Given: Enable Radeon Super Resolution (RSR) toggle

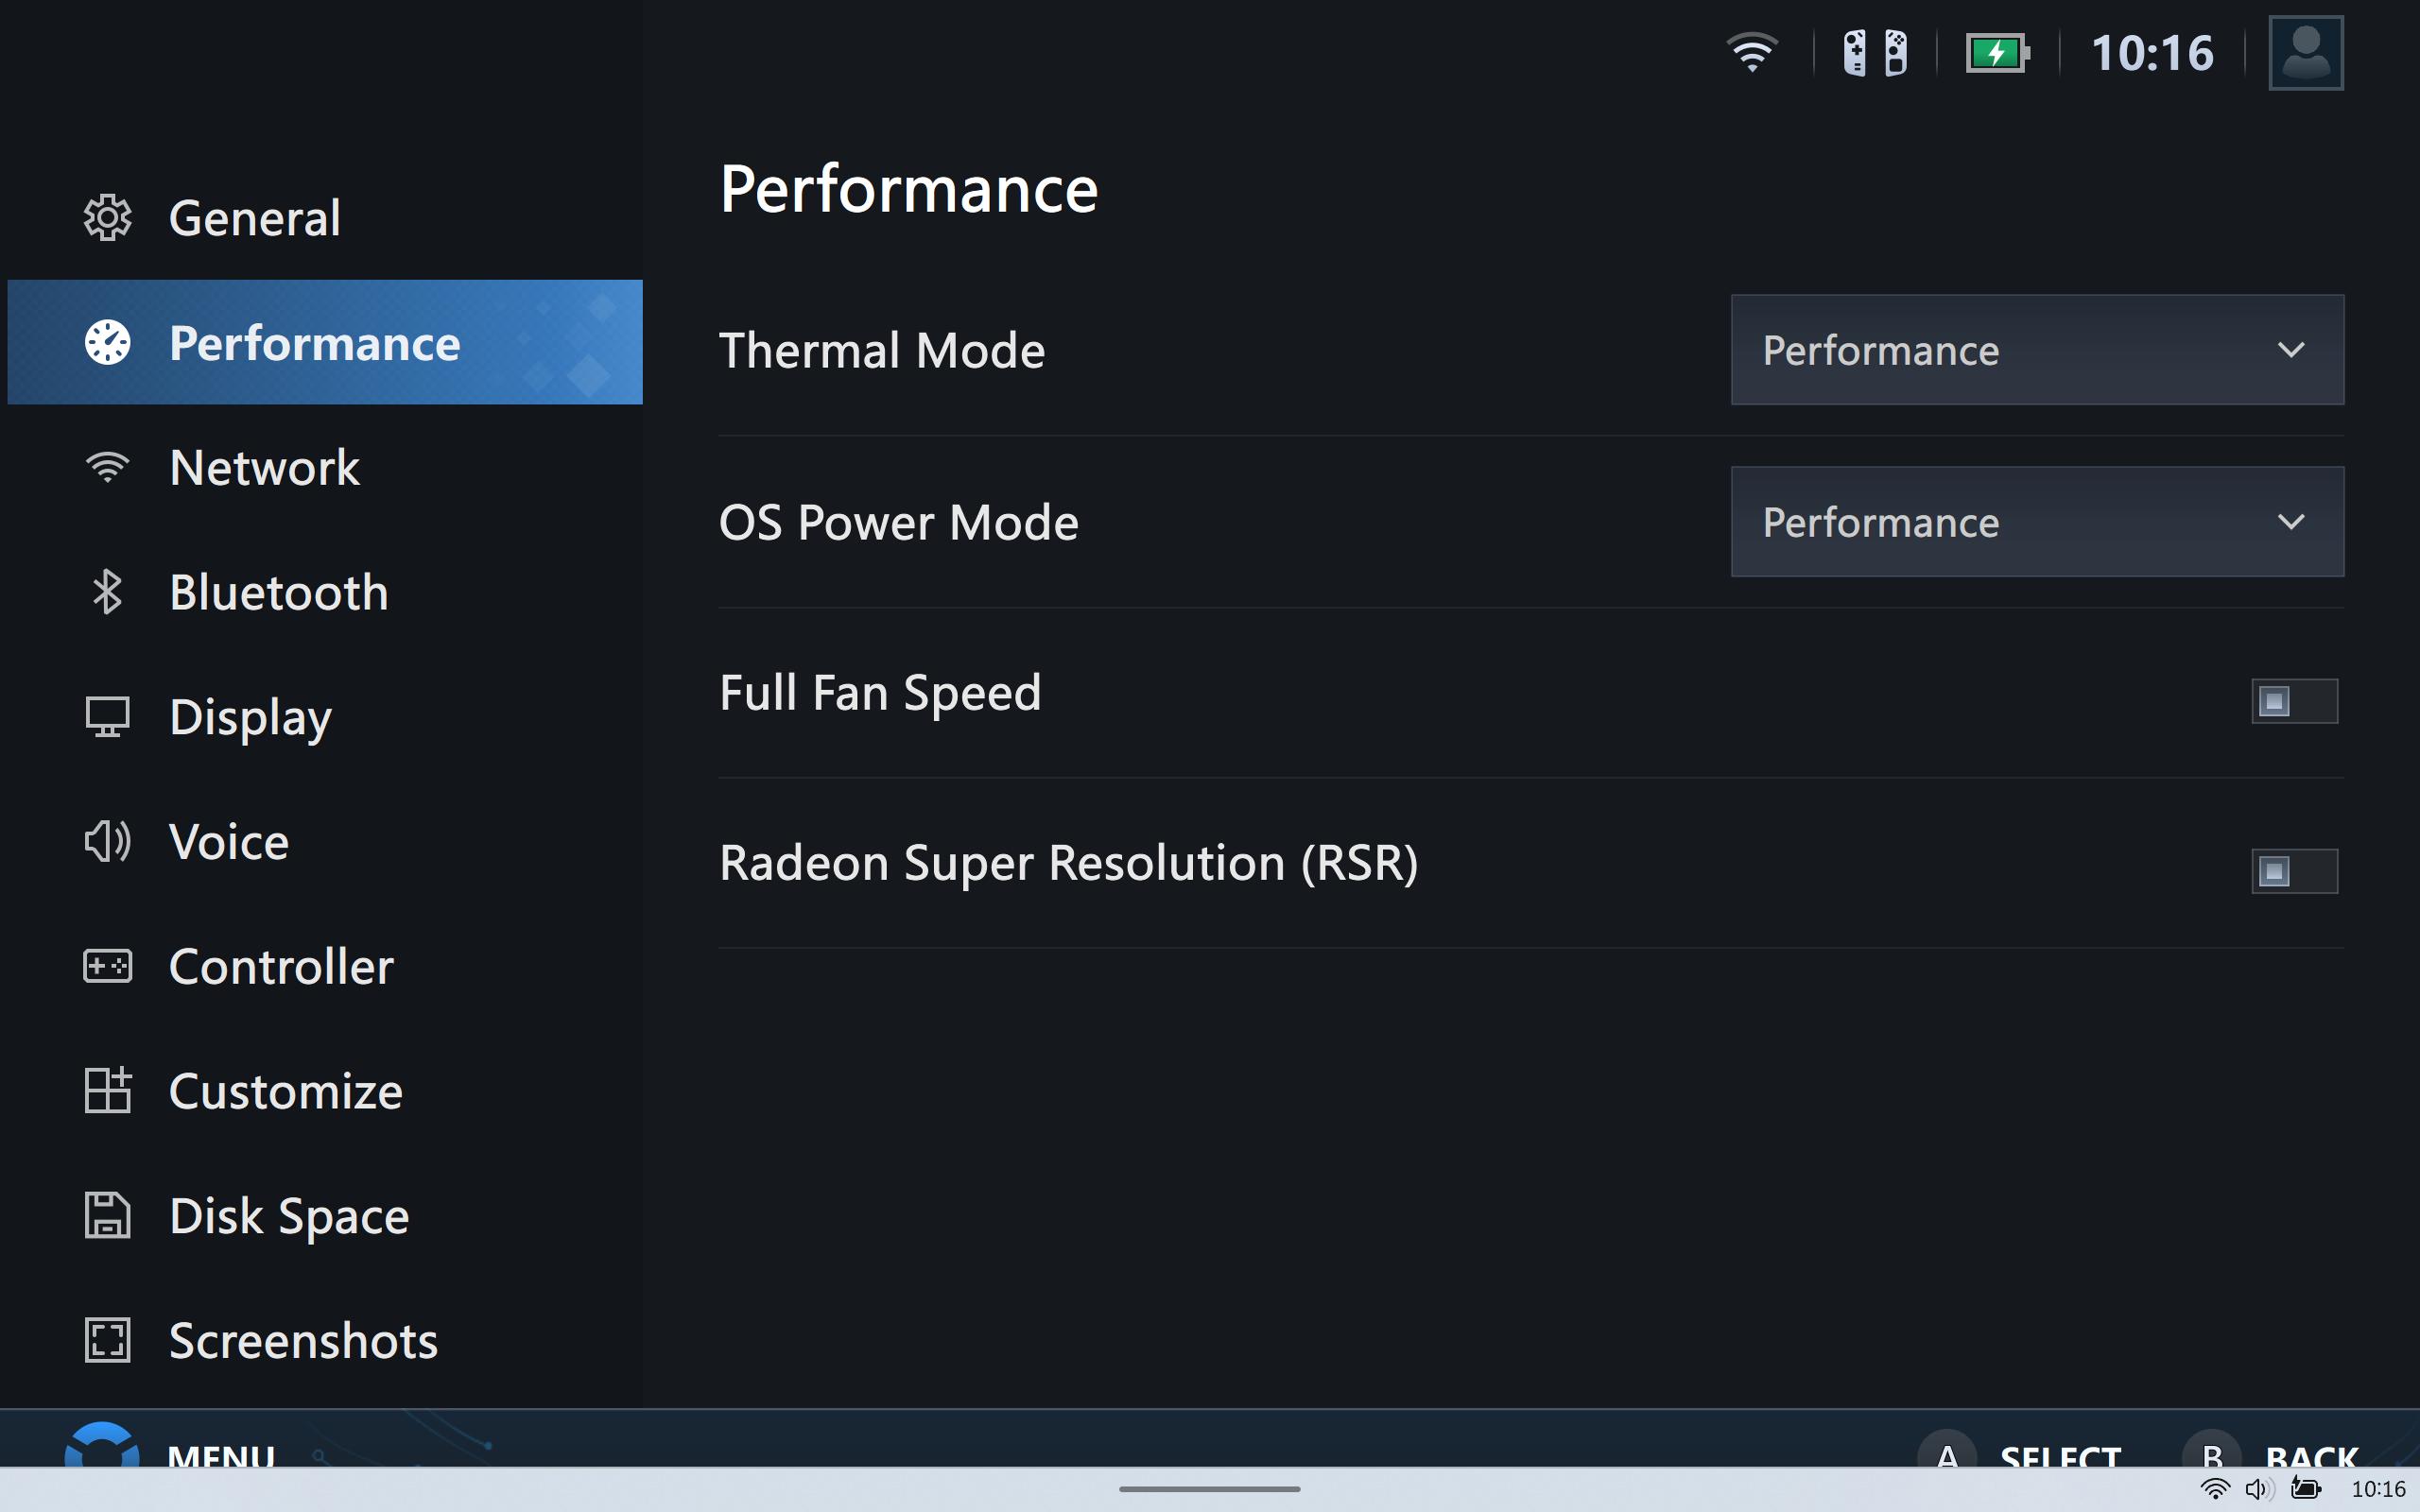Looking at the screenshot, I should pos(2294,871).
